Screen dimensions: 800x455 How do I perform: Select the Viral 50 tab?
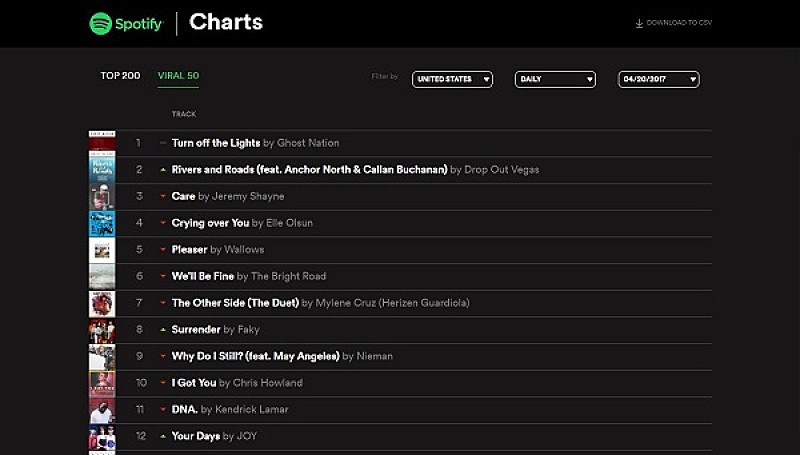point(178,76)
